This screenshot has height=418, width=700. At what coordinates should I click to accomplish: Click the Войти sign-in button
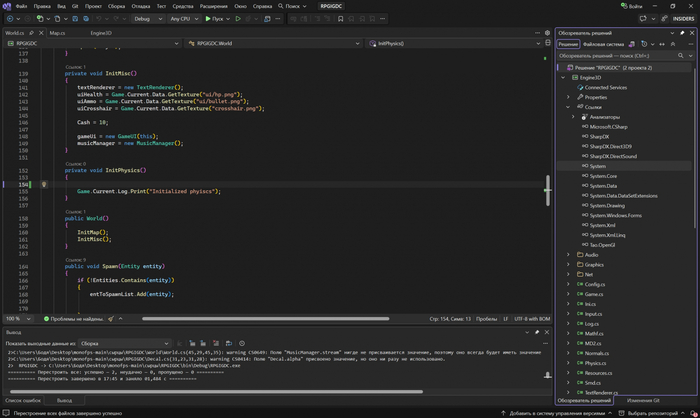(x=631, y=6)
